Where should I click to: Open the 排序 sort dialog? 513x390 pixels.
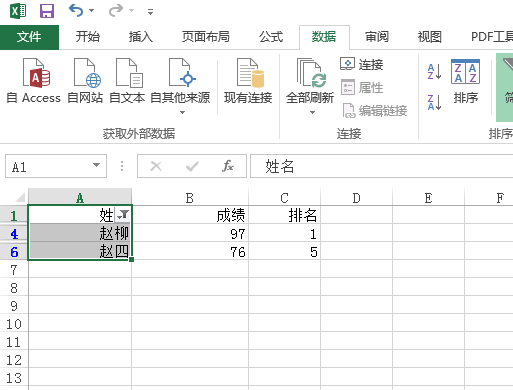(x=466, y=81)
